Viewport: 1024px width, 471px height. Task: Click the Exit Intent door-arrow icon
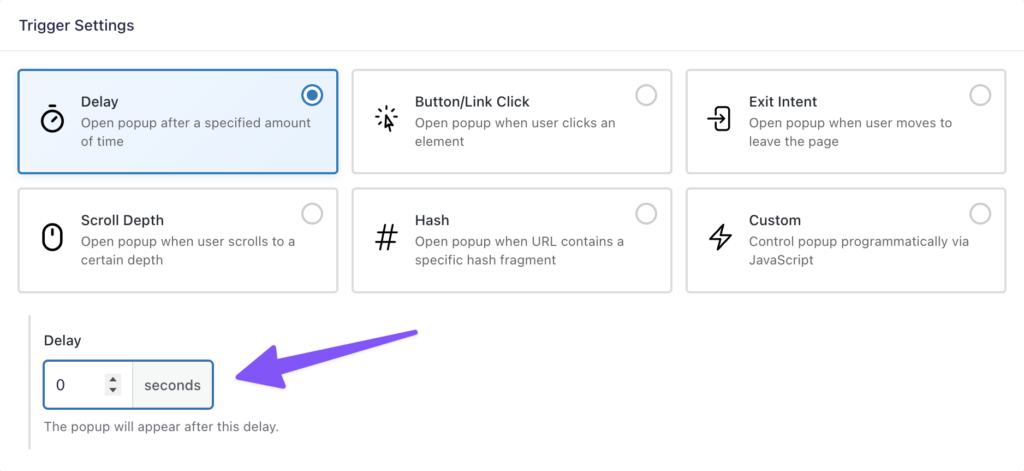click(719, 120)
